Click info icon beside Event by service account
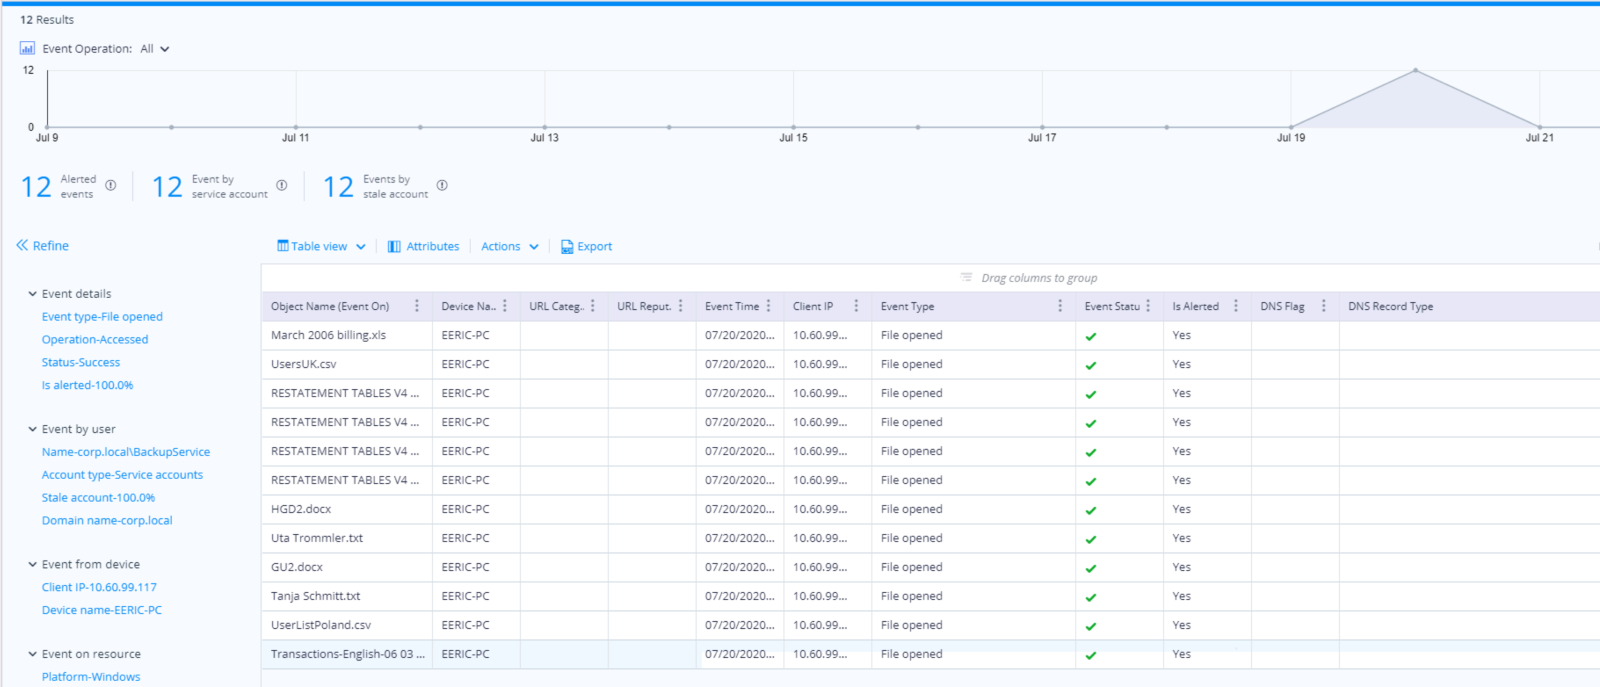1600x687 pixels. coord(282,185)
